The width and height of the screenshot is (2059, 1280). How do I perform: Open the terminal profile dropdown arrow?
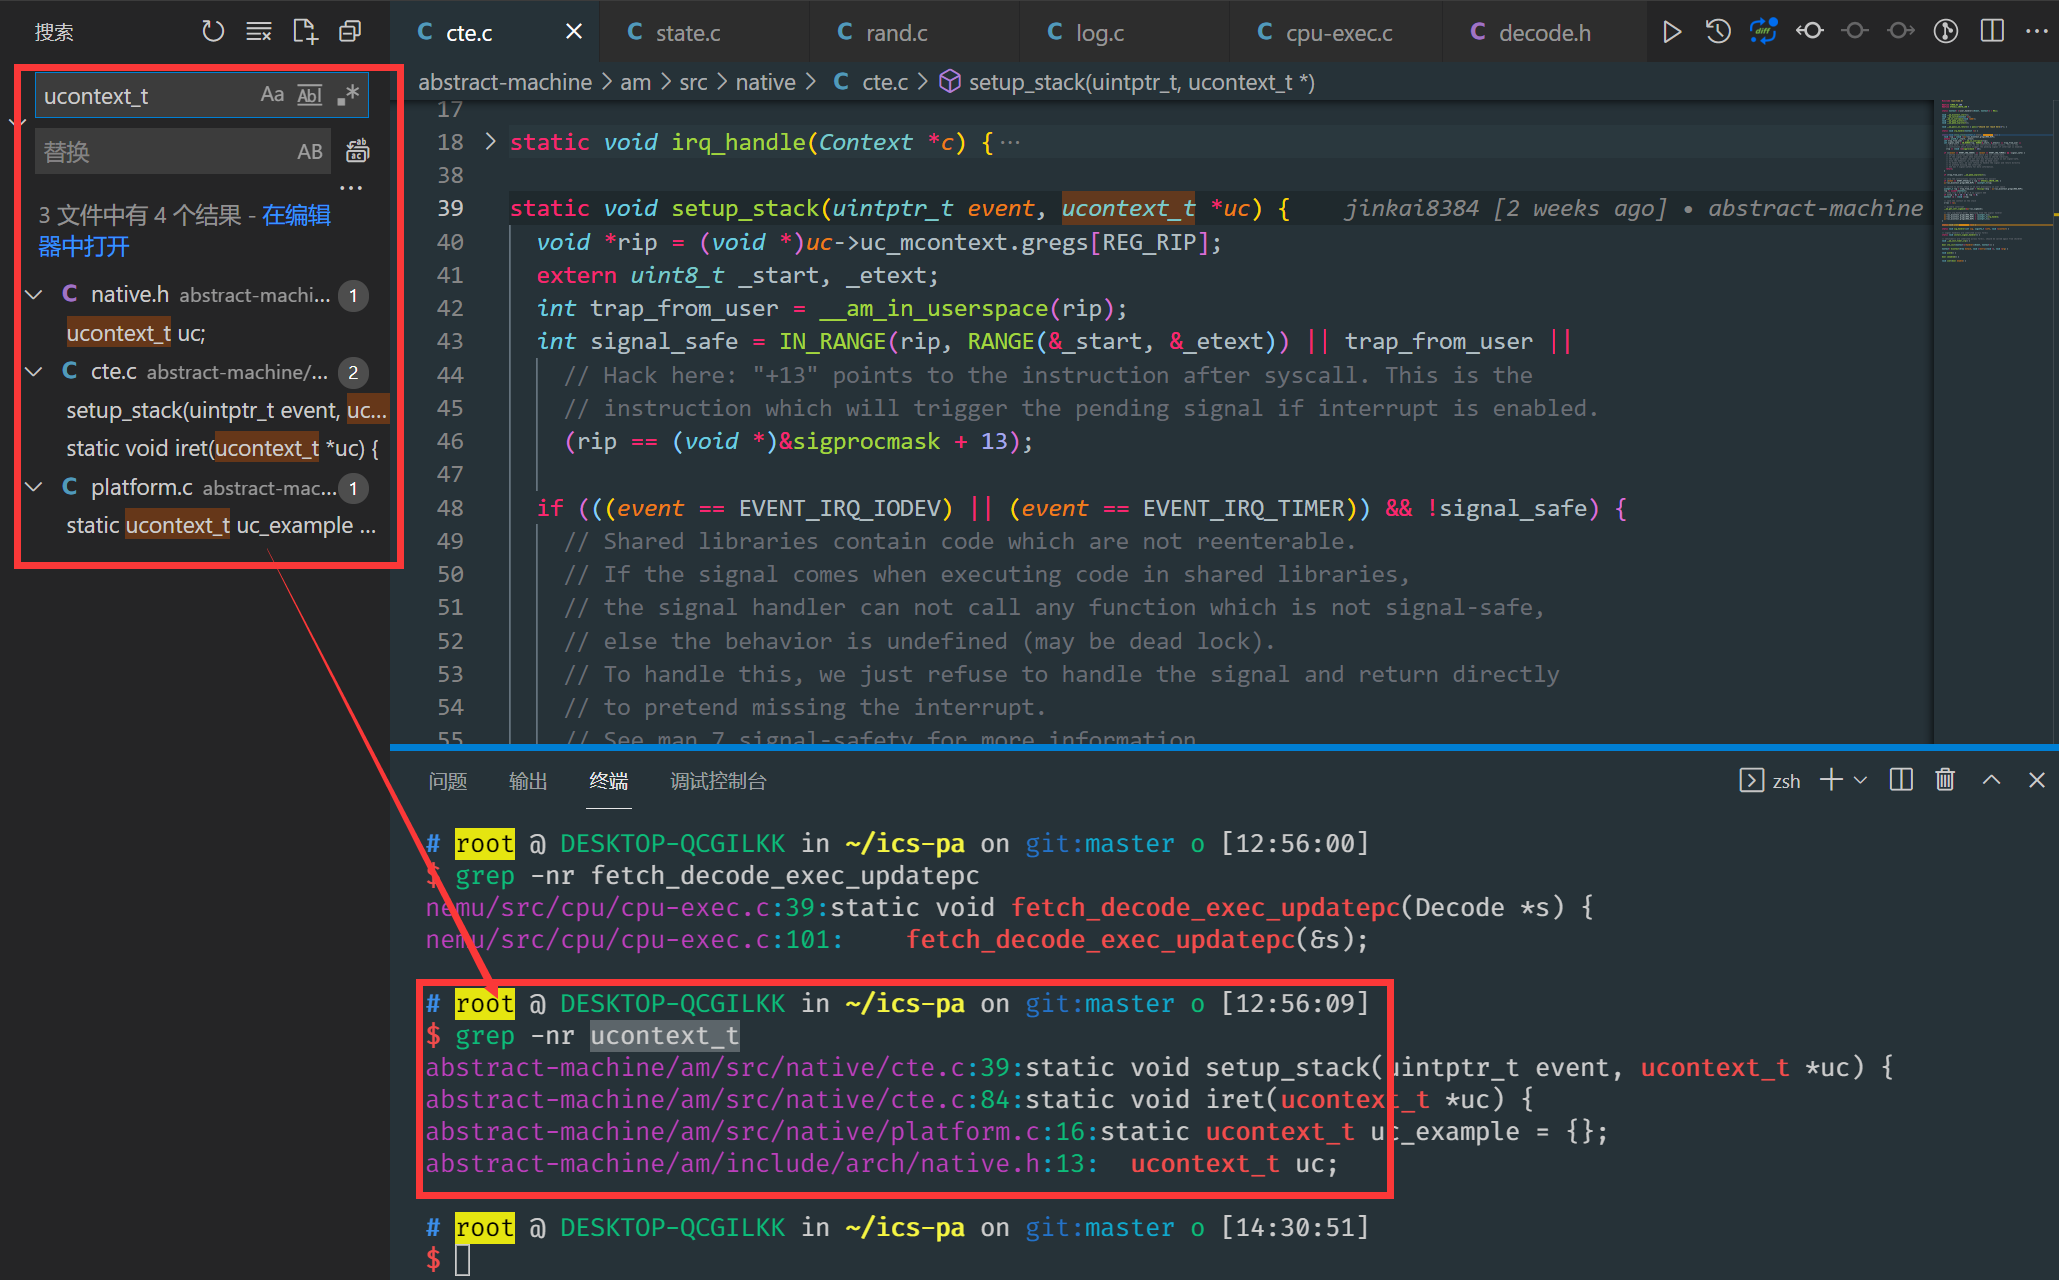click(1861, 780)
